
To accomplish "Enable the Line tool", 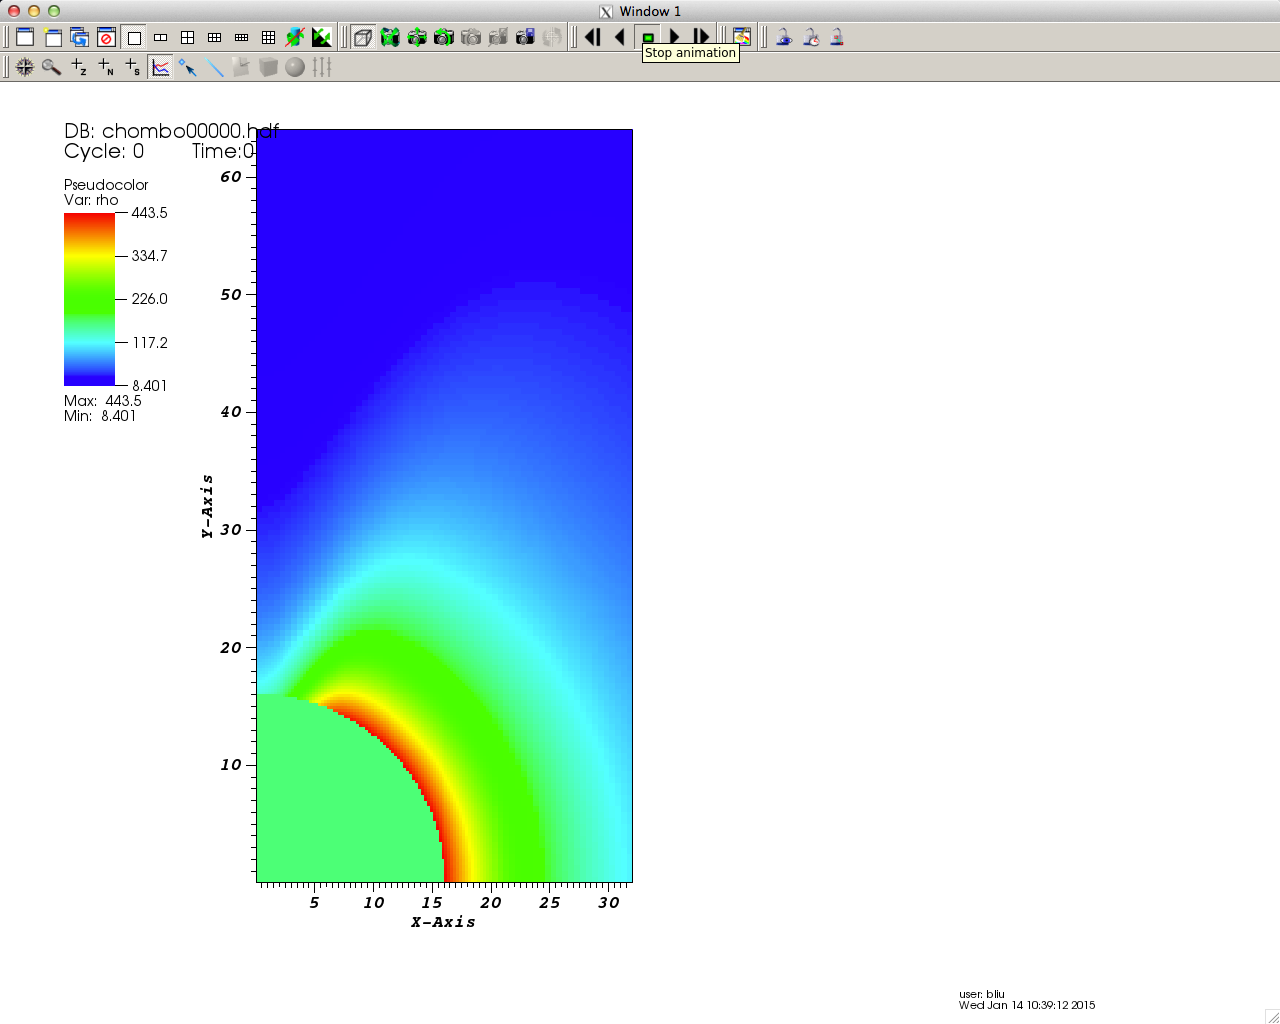I will tap(214, 67).
